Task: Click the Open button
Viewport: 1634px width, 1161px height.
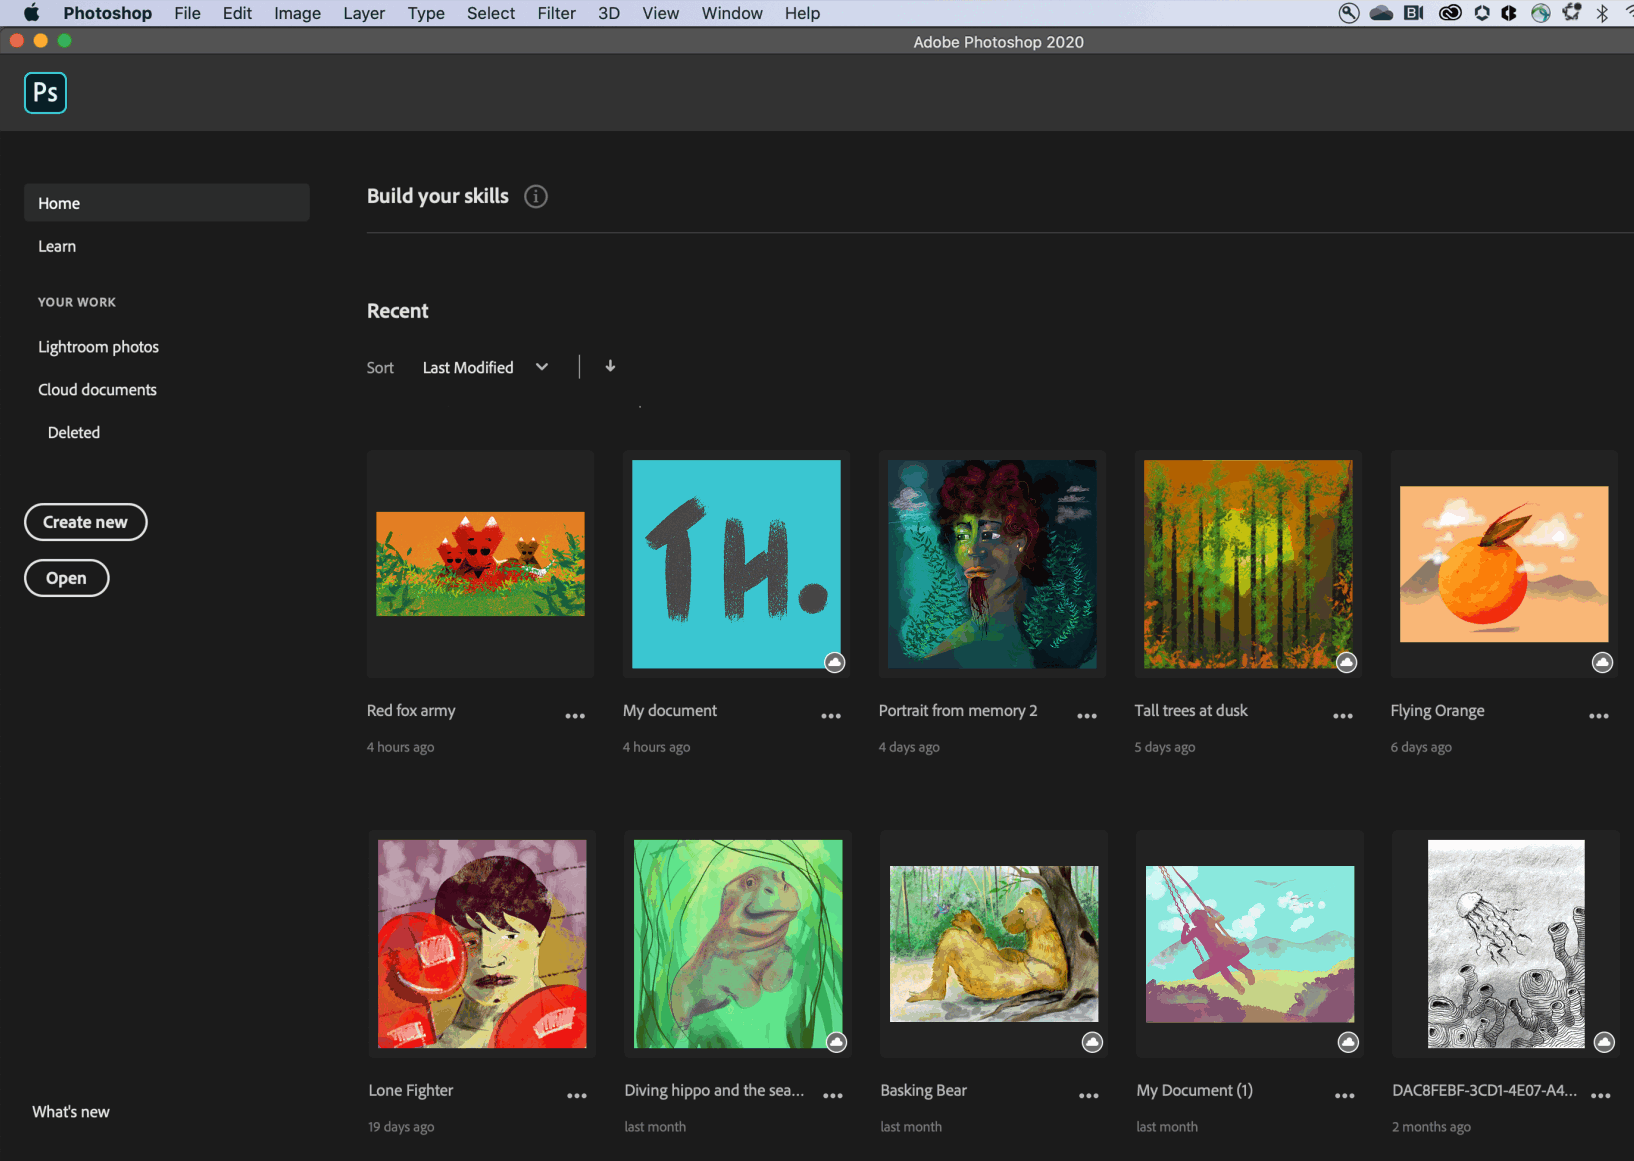Action: click(66, 578)
